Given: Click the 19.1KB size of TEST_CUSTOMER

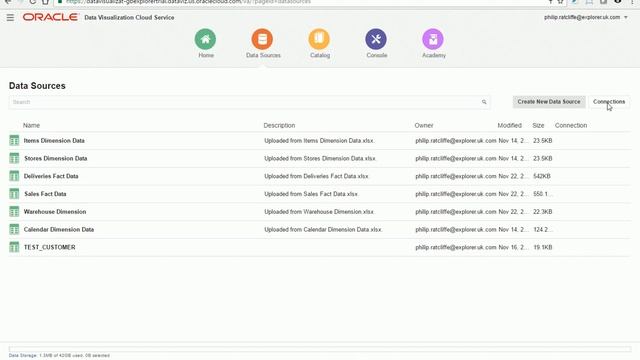Looking at the screenshot, I should (542, 247).
